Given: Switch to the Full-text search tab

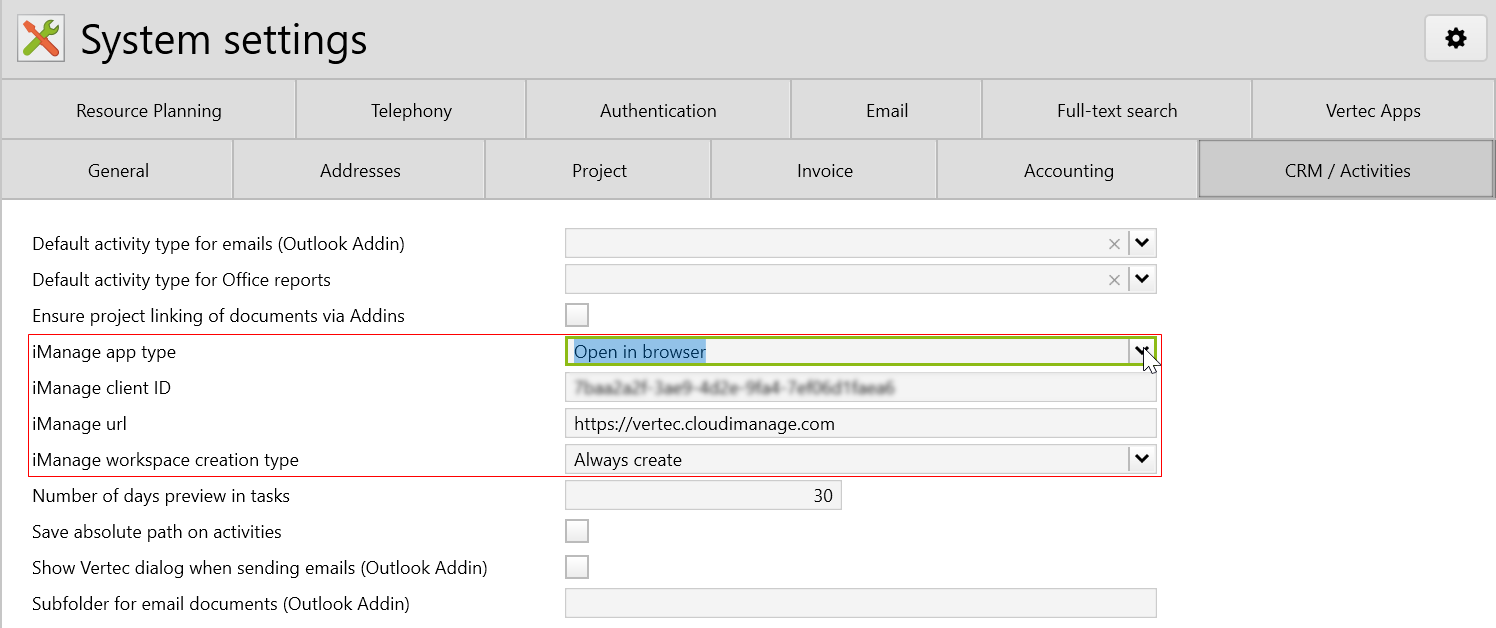Looking at the screenshot, I should click(x=1116, y=111).
